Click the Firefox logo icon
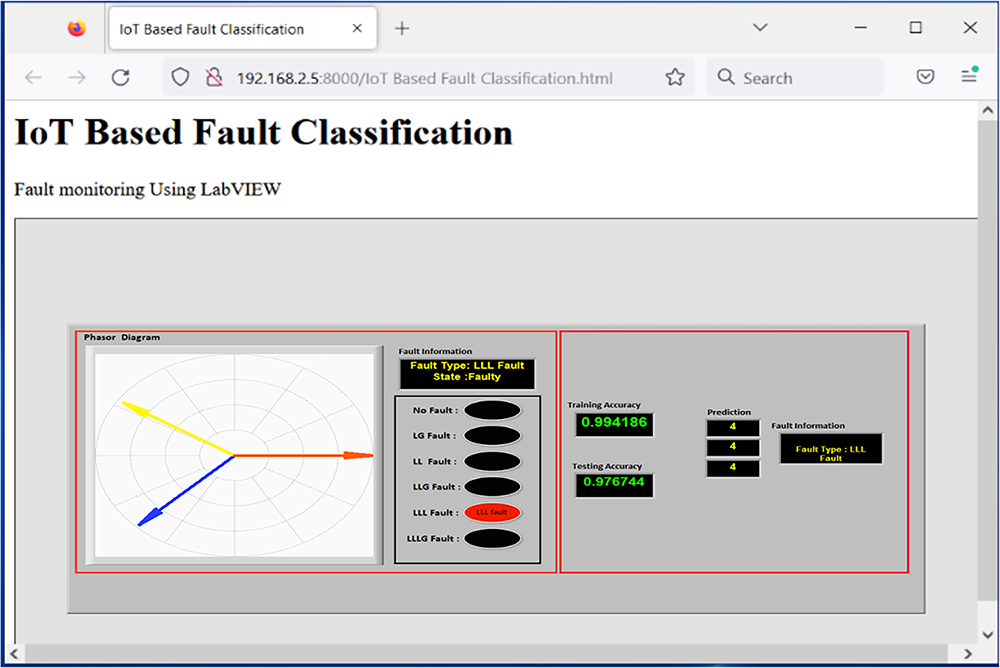The image size is (1000, 668). coord(77,28)
